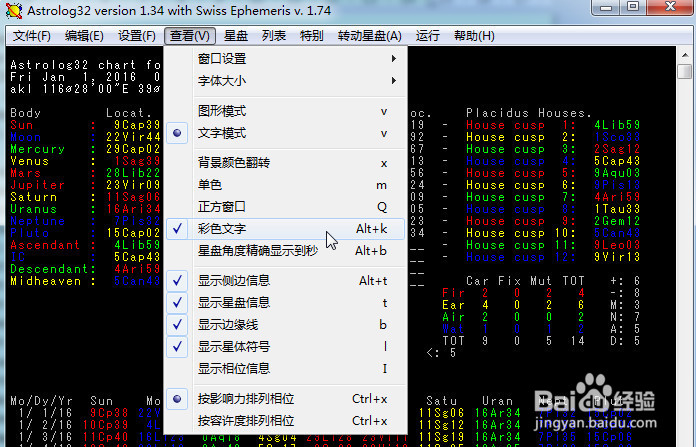Screen dimensions: 696x447
Task: Click 'House cusp 10:' row text
Action: pyautogui.click(x=521, y=233)
